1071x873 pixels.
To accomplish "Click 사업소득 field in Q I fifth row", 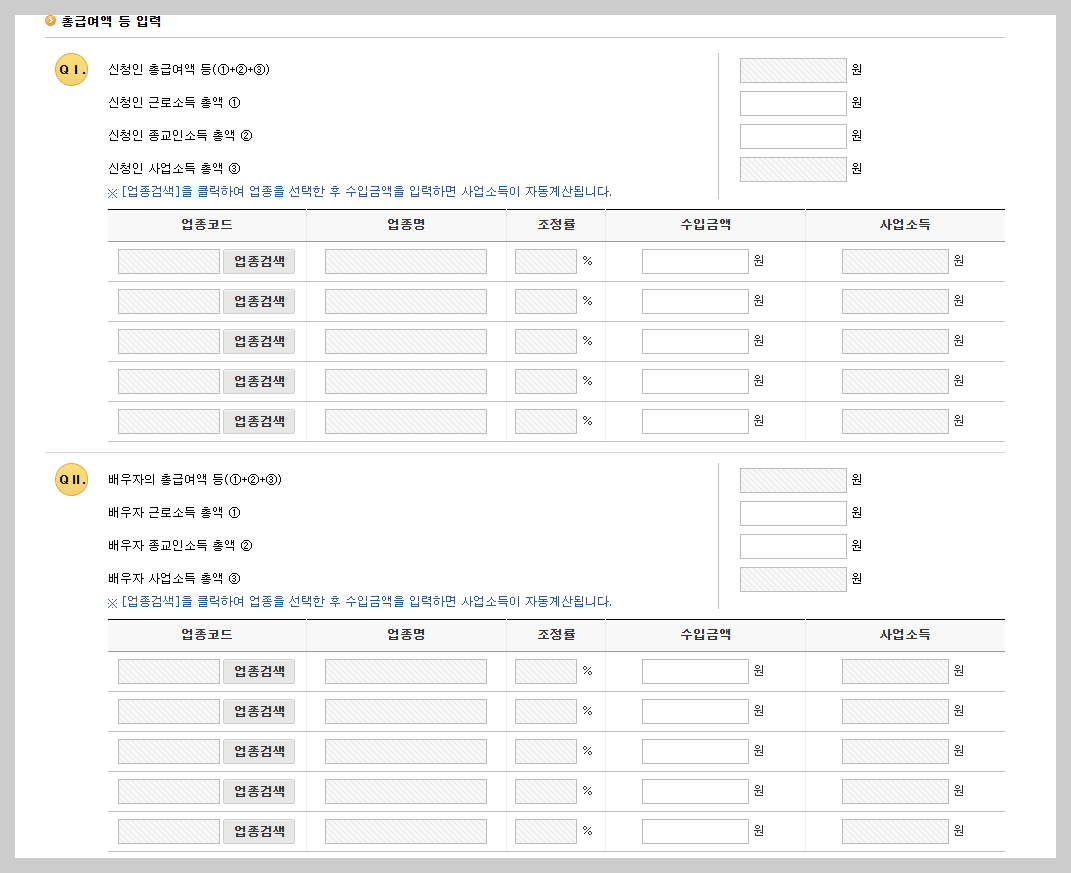I will point(895,421).
